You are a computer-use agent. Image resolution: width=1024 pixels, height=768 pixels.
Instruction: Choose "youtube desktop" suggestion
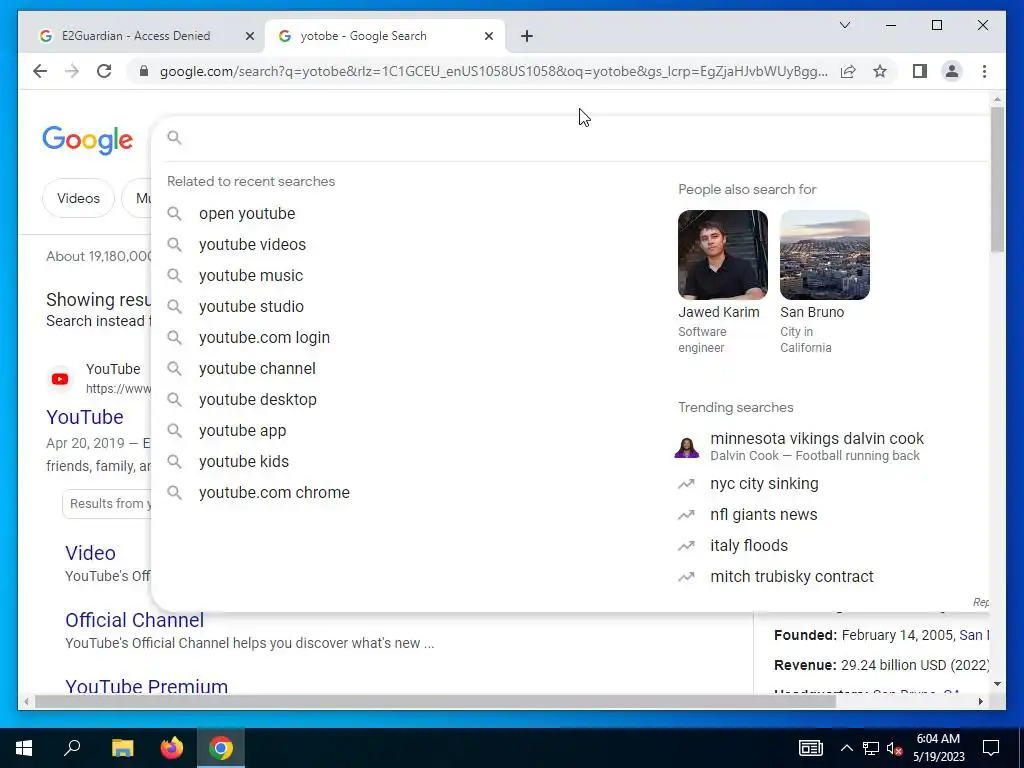click(258, 400)
